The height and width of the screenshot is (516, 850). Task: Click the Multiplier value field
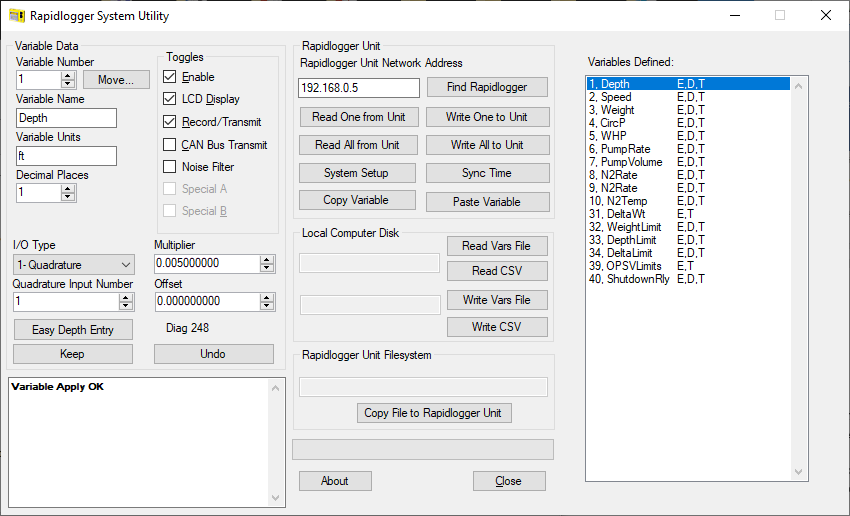pos(207,263)
